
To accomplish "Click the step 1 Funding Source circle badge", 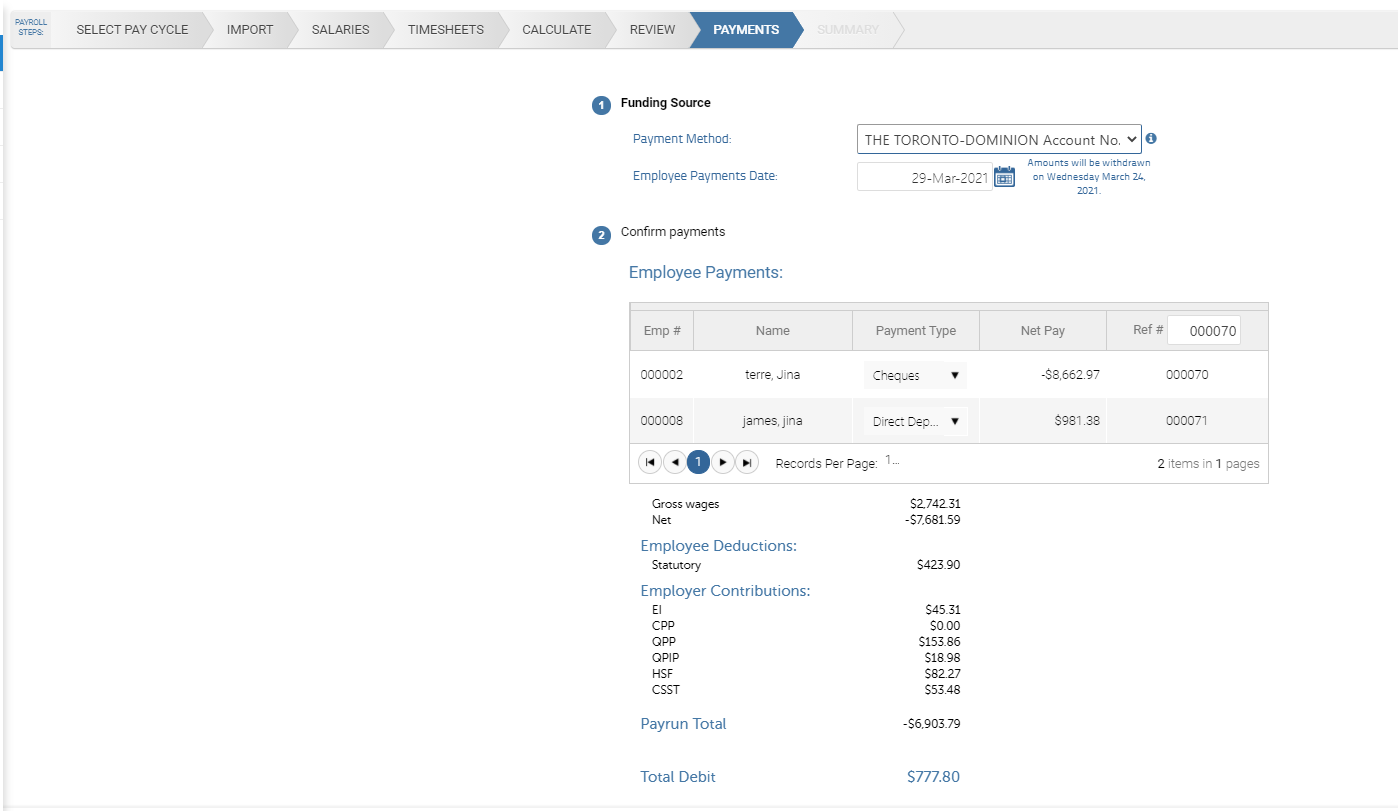I will click(x=601, y=104).
